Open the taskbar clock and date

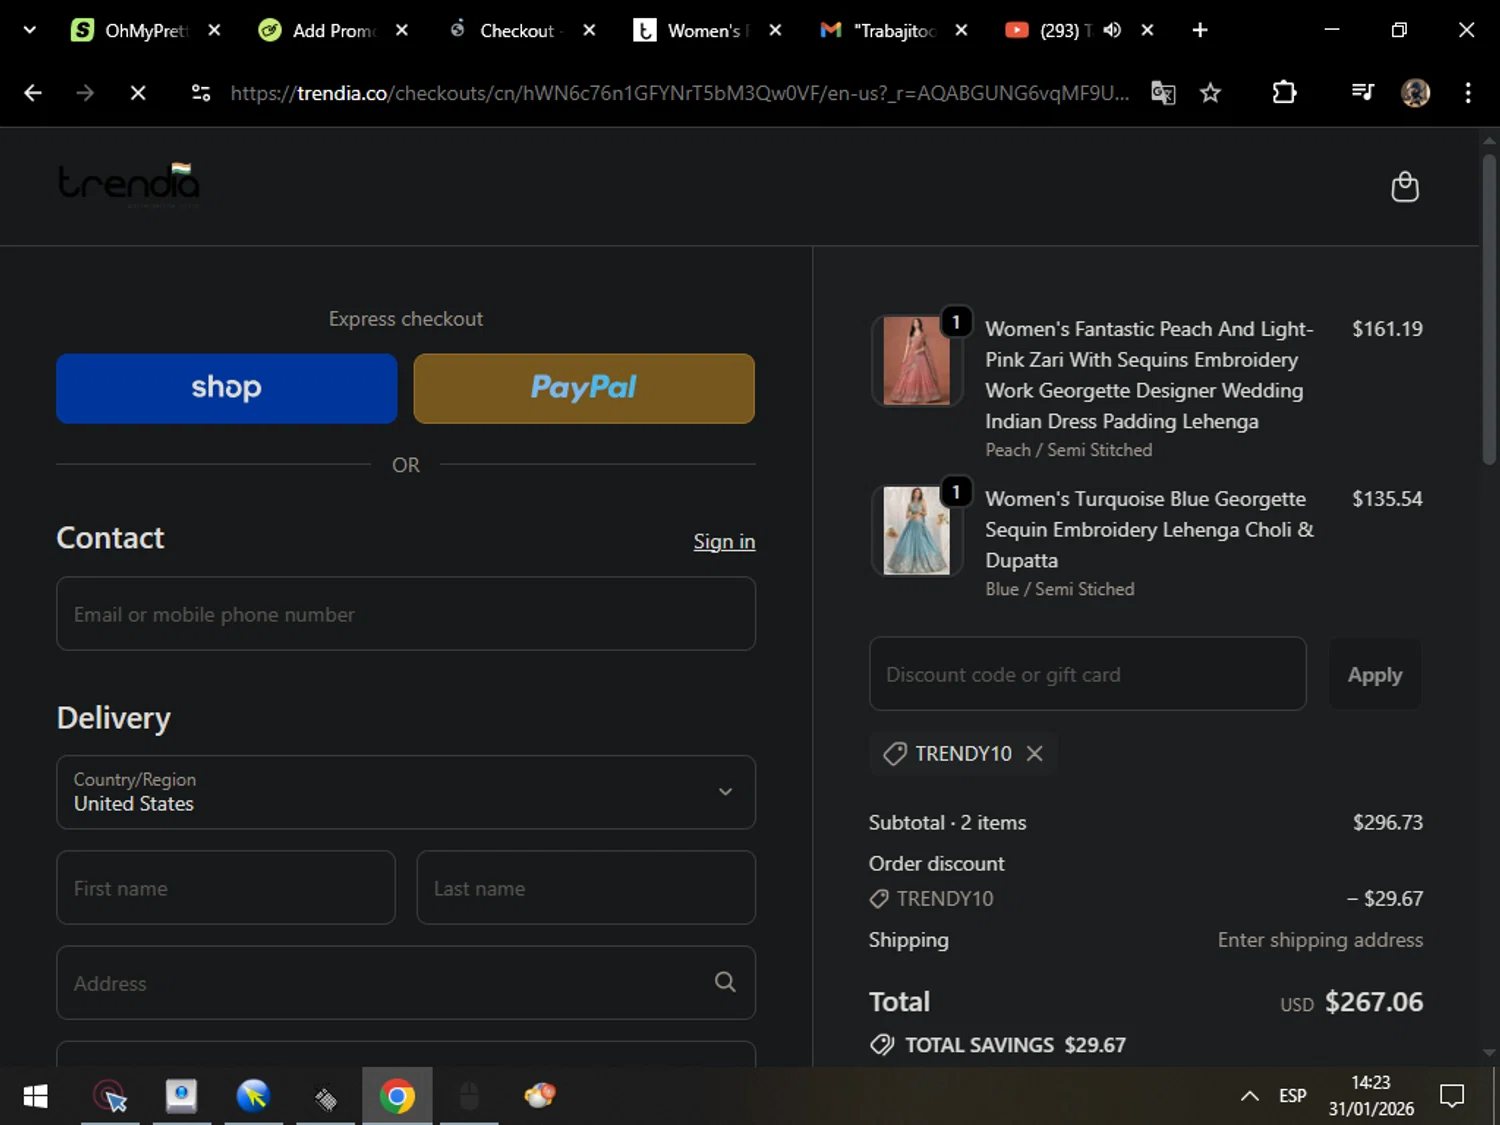pos(1371,1096)
